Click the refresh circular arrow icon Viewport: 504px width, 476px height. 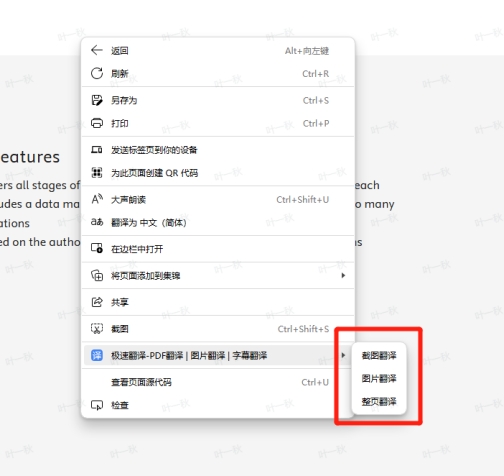(97, 73)
